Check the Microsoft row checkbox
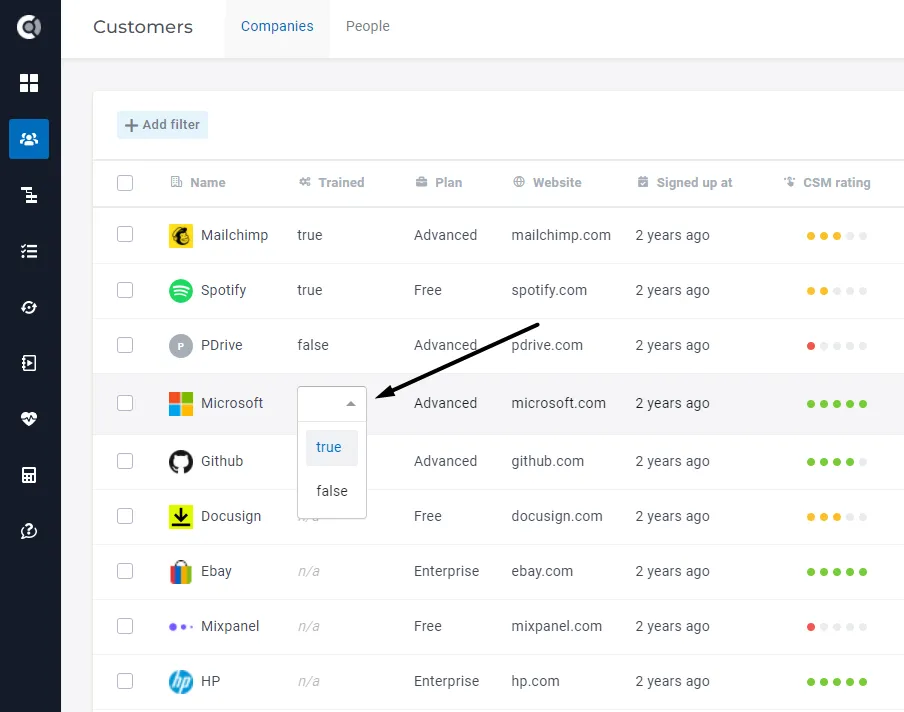 pos(125,402)
